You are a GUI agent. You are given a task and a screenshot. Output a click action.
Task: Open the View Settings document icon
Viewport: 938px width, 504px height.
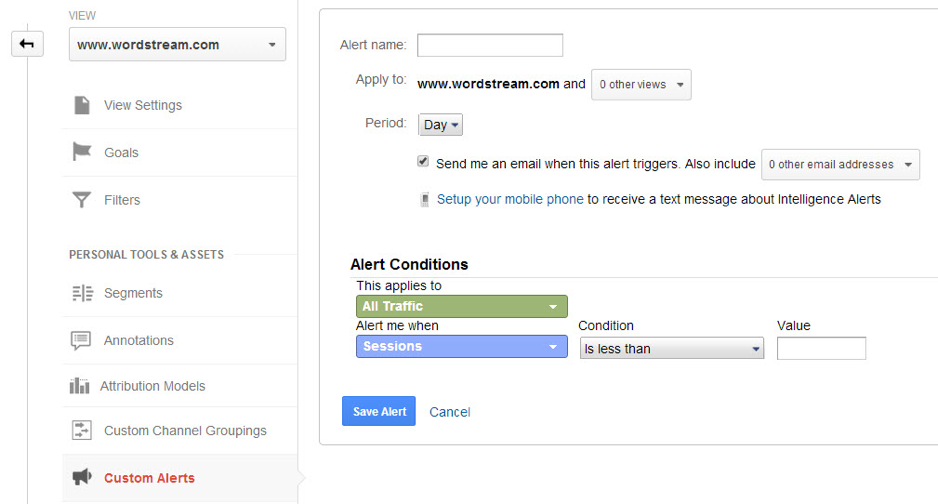[x=82, y=105]
